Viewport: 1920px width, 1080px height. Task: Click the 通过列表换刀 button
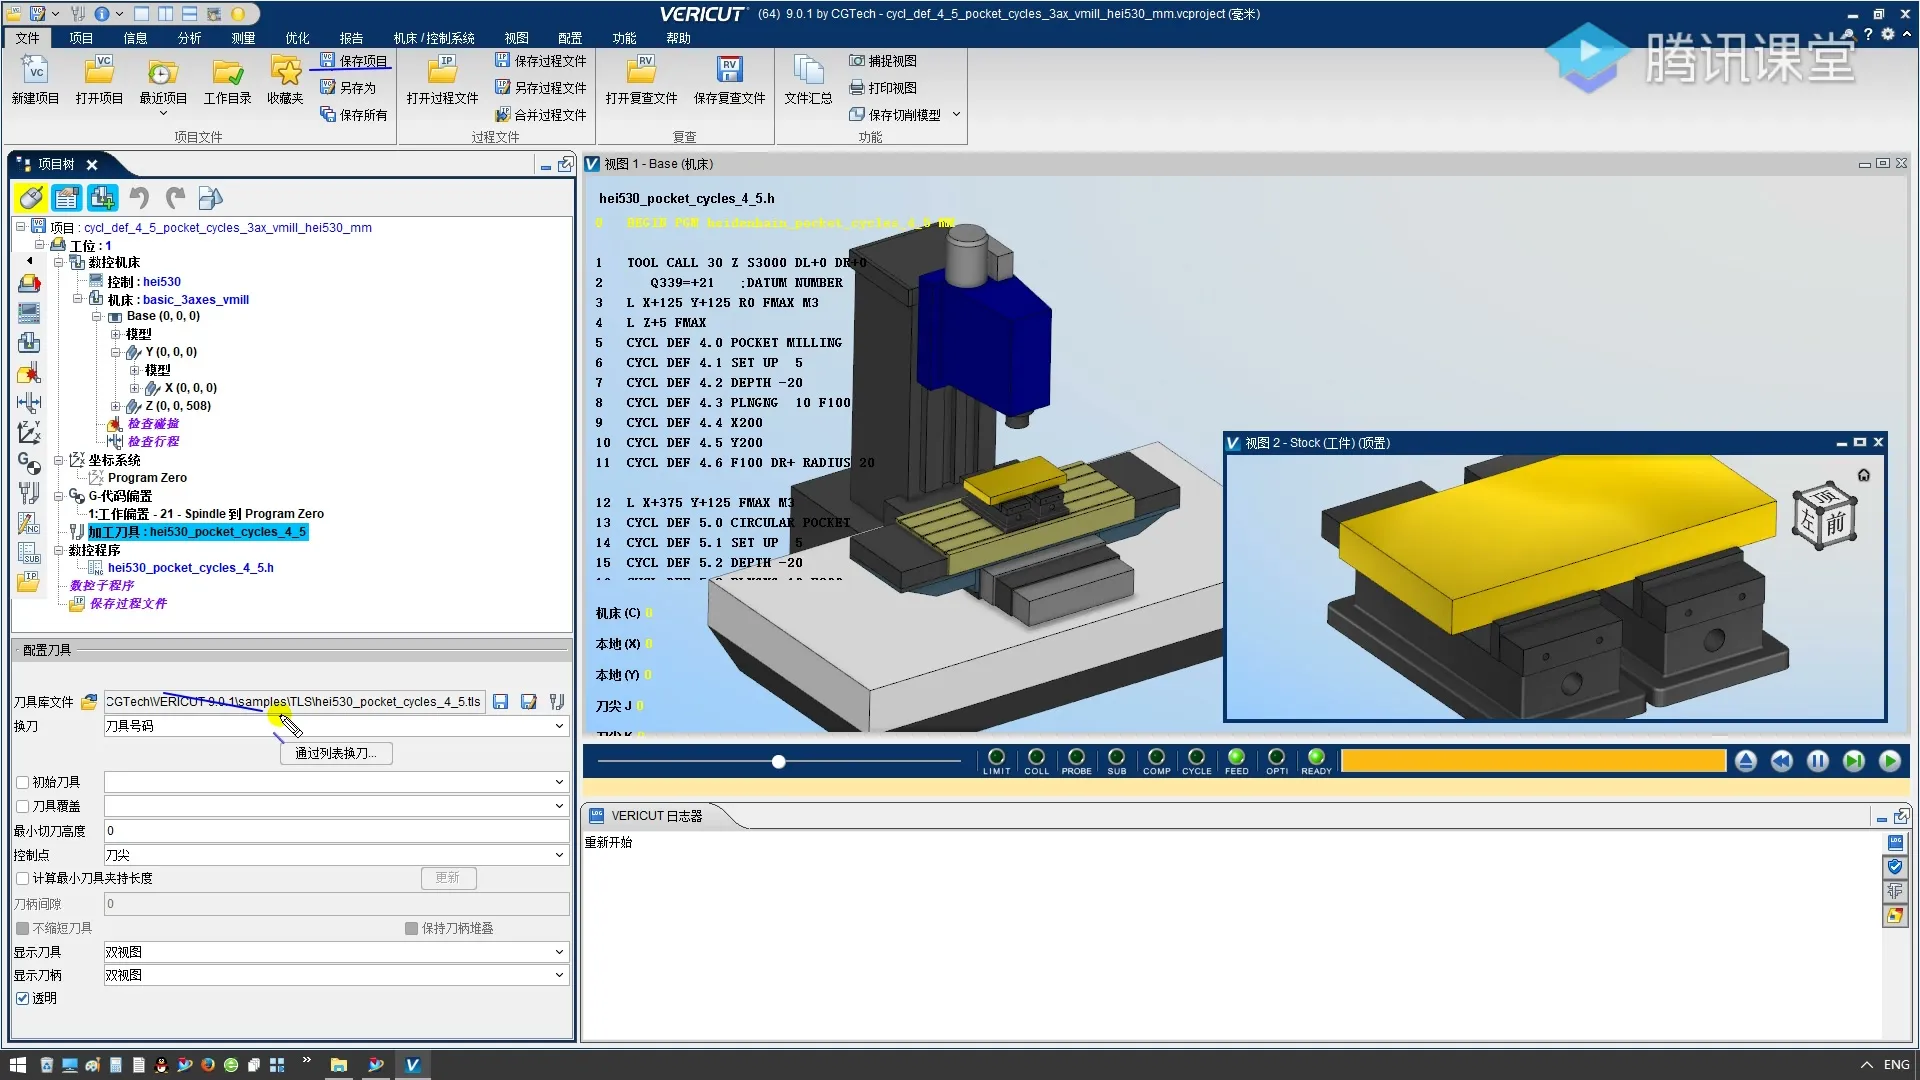tap(336, 754)
